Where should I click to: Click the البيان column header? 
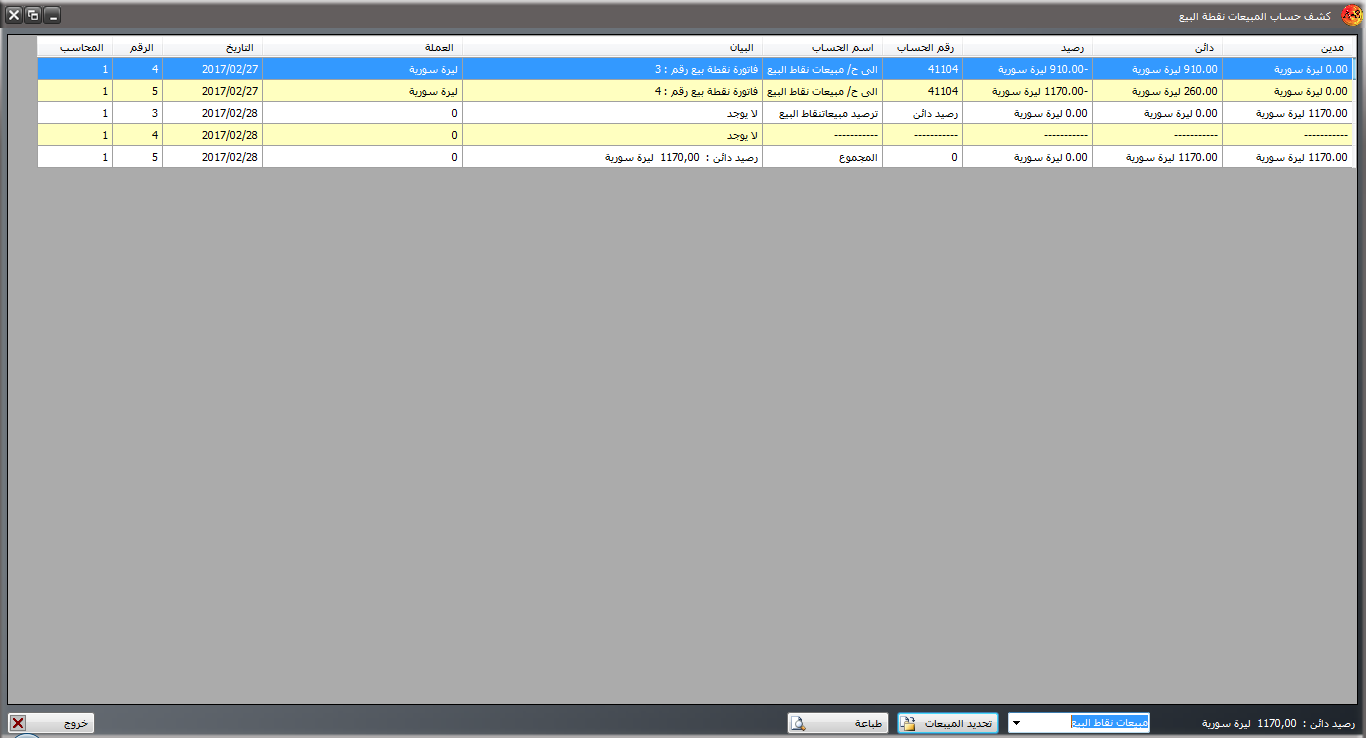click(612, 47)
